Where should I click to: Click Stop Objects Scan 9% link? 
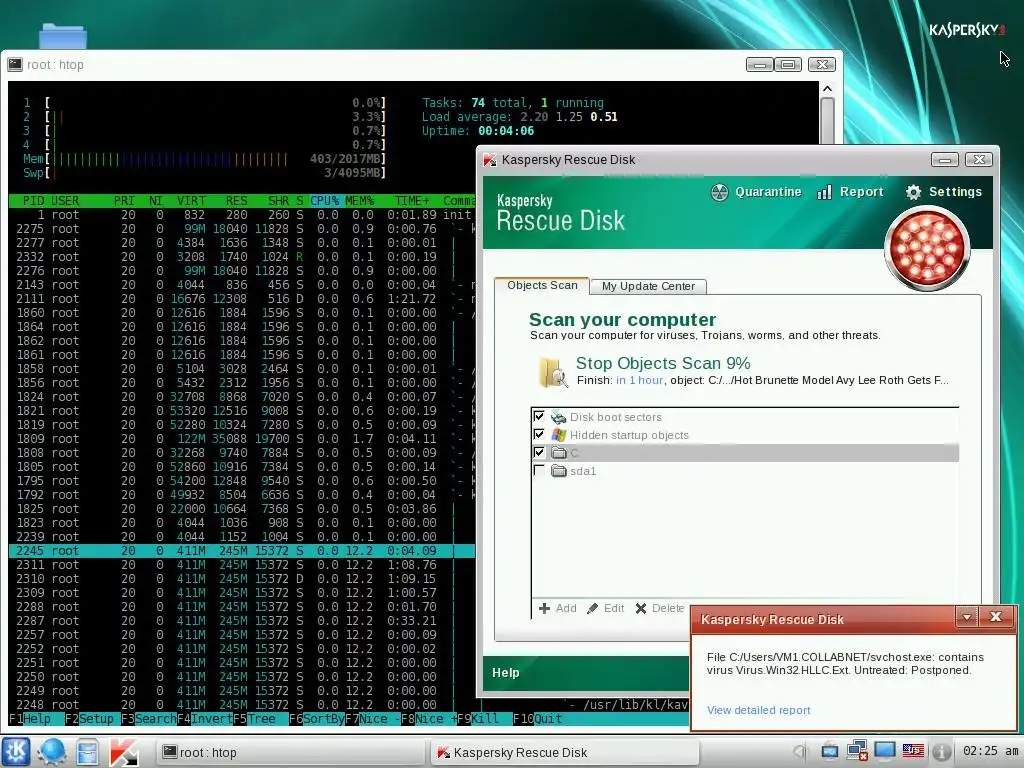pos(663,363)
